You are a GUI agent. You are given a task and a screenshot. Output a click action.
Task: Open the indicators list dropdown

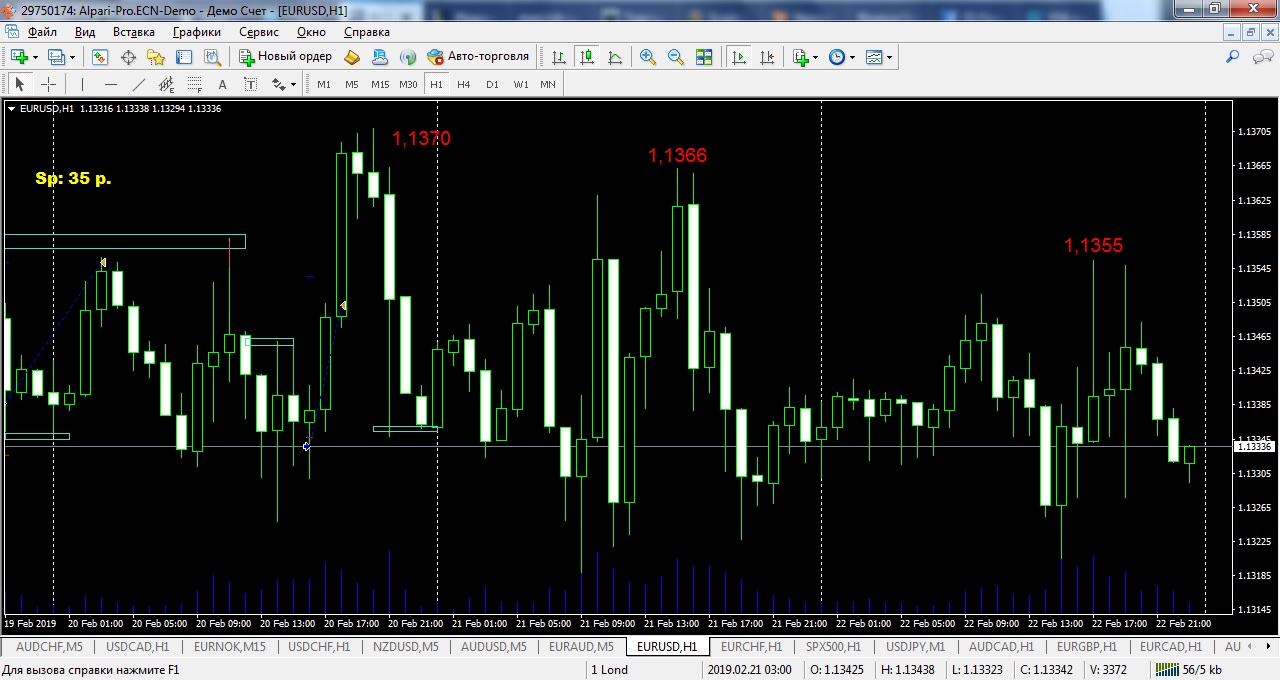[815, 57]
